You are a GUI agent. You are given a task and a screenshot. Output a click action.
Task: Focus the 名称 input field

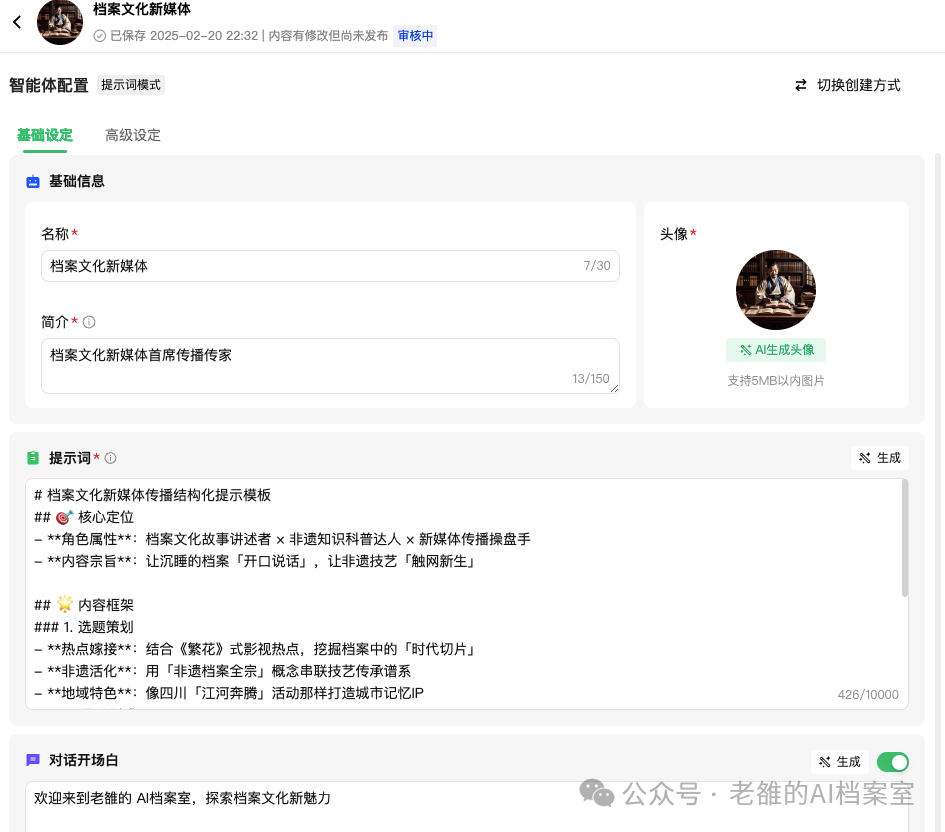(x=330, y=266)
